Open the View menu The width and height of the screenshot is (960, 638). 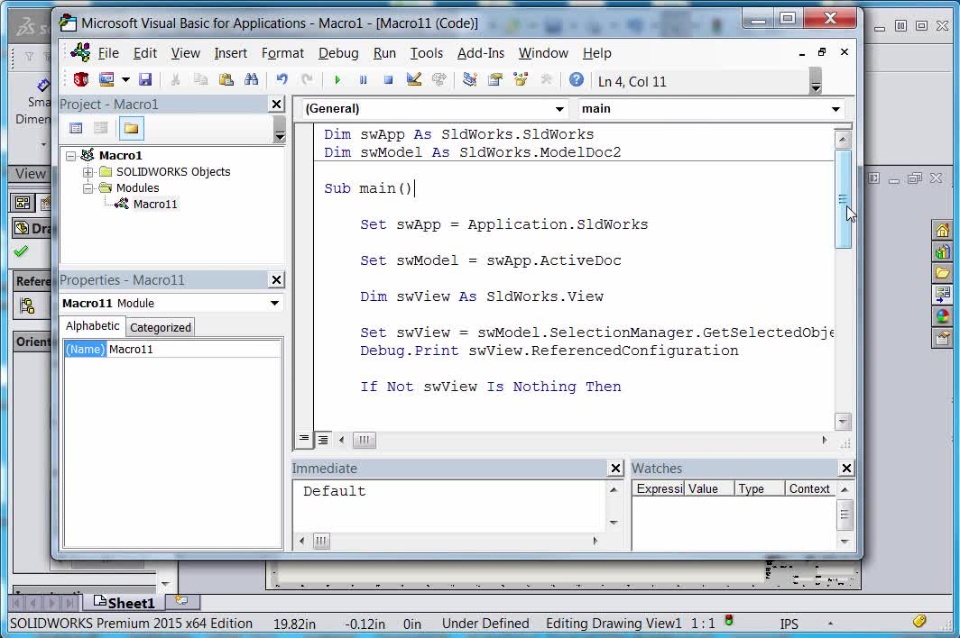pos(186,53)
